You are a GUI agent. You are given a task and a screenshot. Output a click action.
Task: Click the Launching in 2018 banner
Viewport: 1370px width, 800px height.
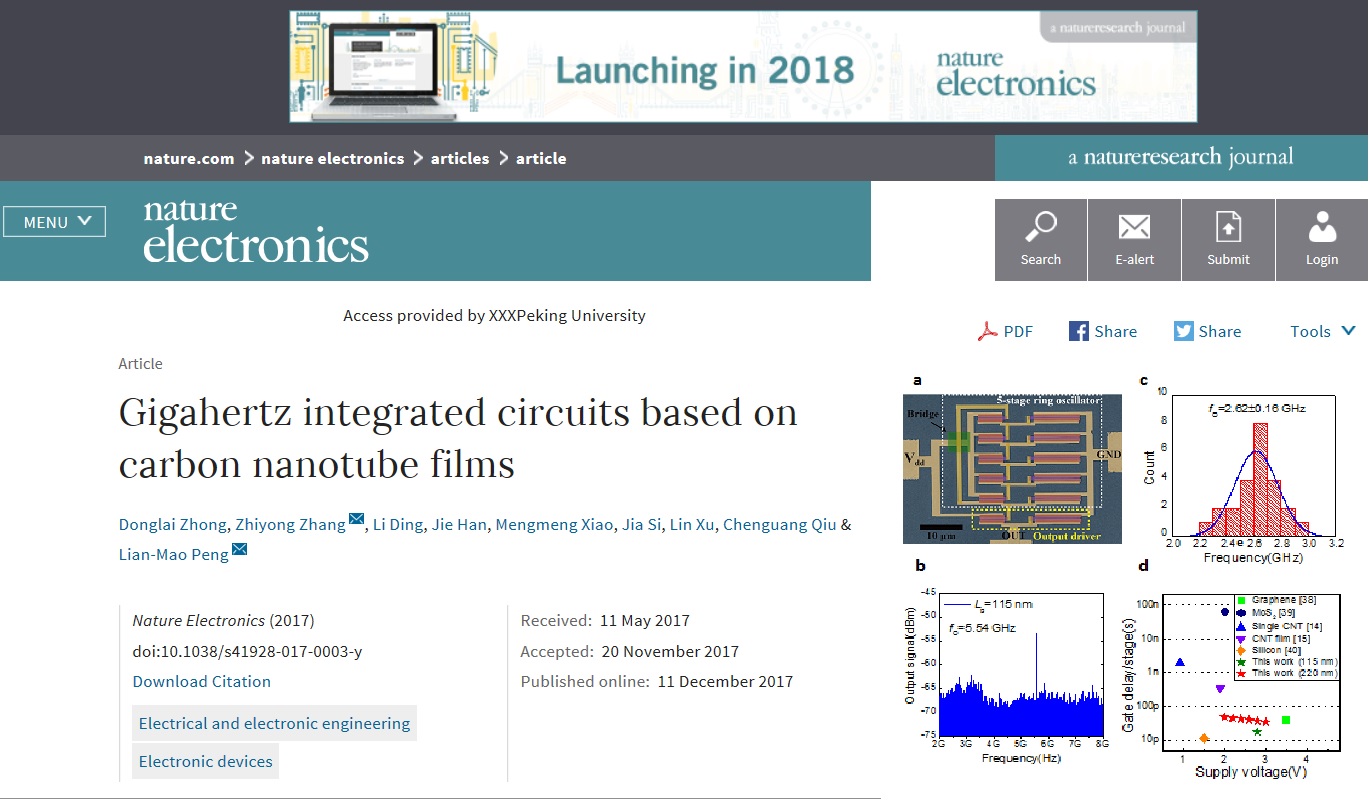pos(743,67)
